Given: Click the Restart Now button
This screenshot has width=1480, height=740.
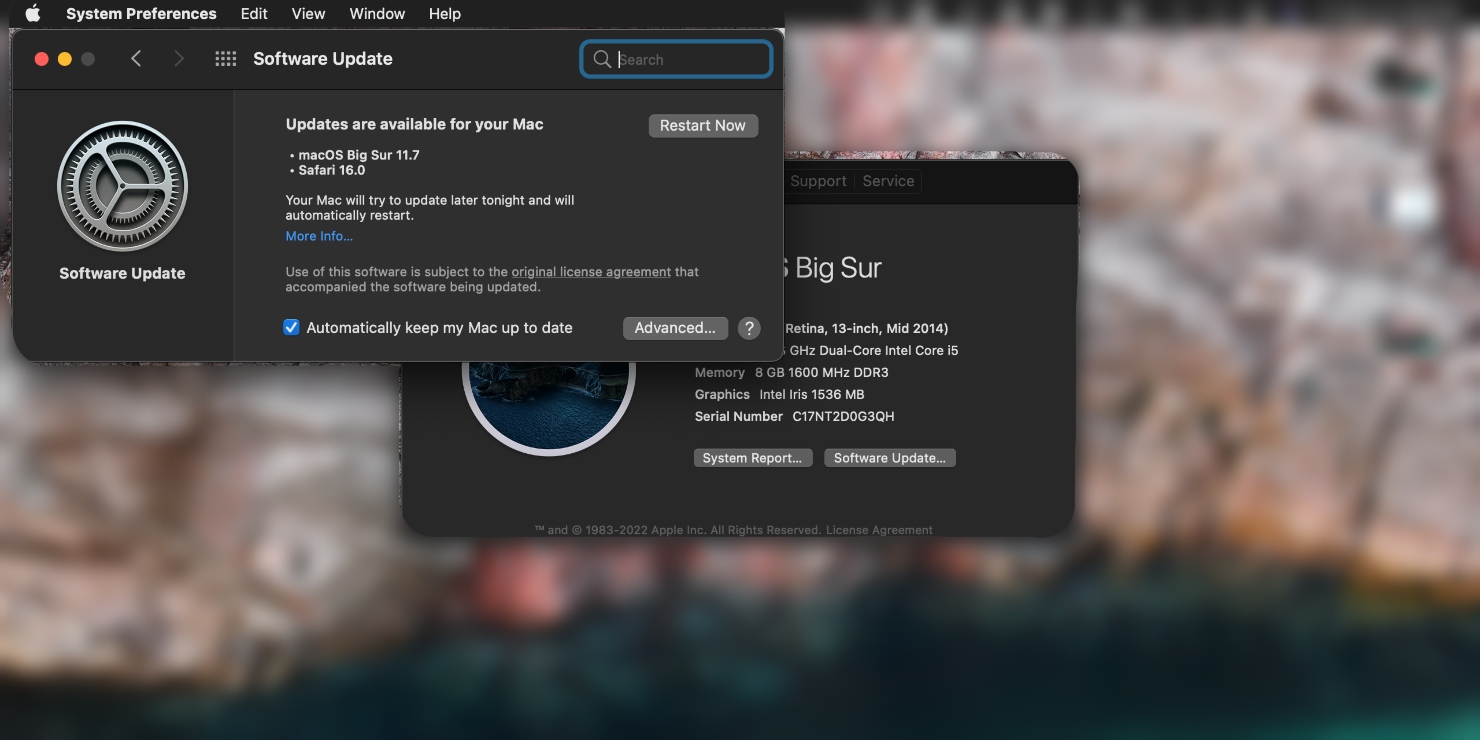Looking at the screenshot, I should pyautogui.click(x=703, y=125).
